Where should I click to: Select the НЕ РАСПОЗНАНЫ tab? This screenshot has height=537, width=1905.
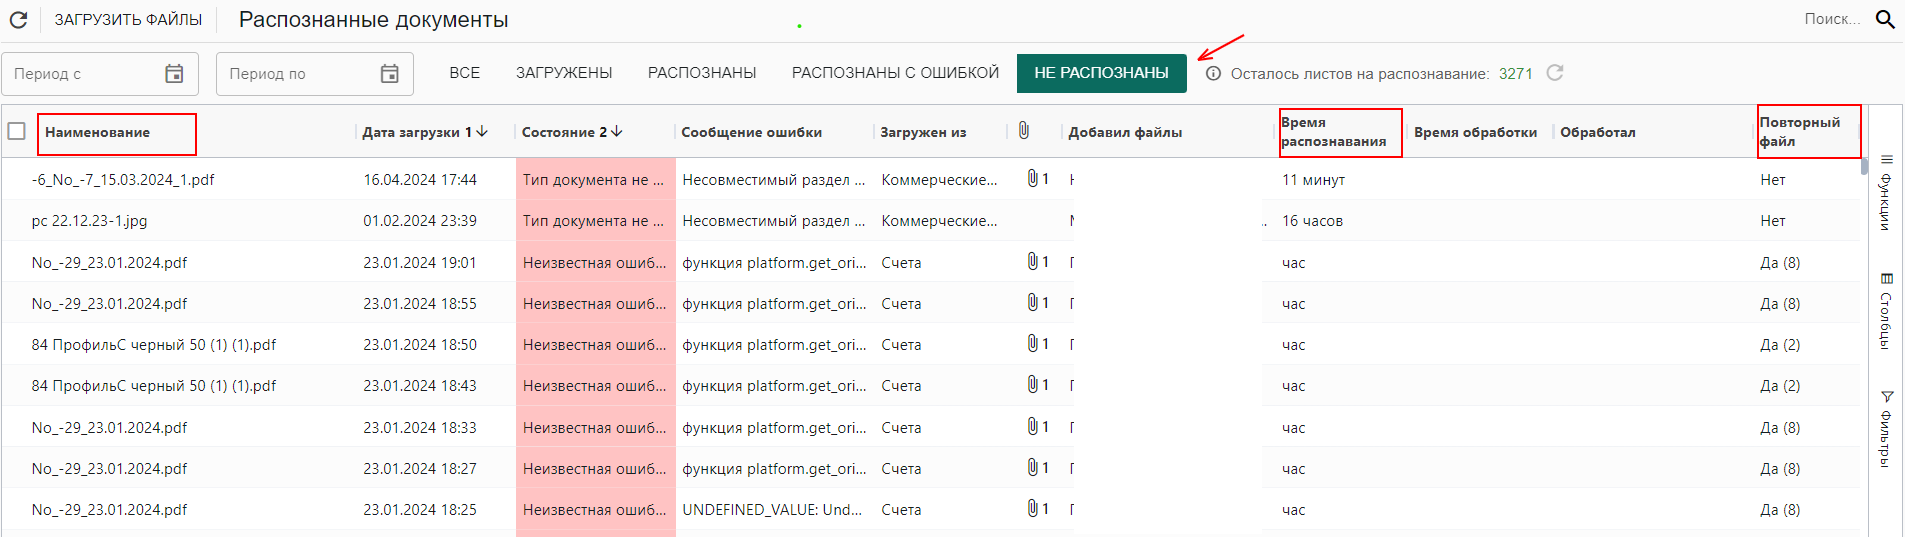click(1101, 73)
